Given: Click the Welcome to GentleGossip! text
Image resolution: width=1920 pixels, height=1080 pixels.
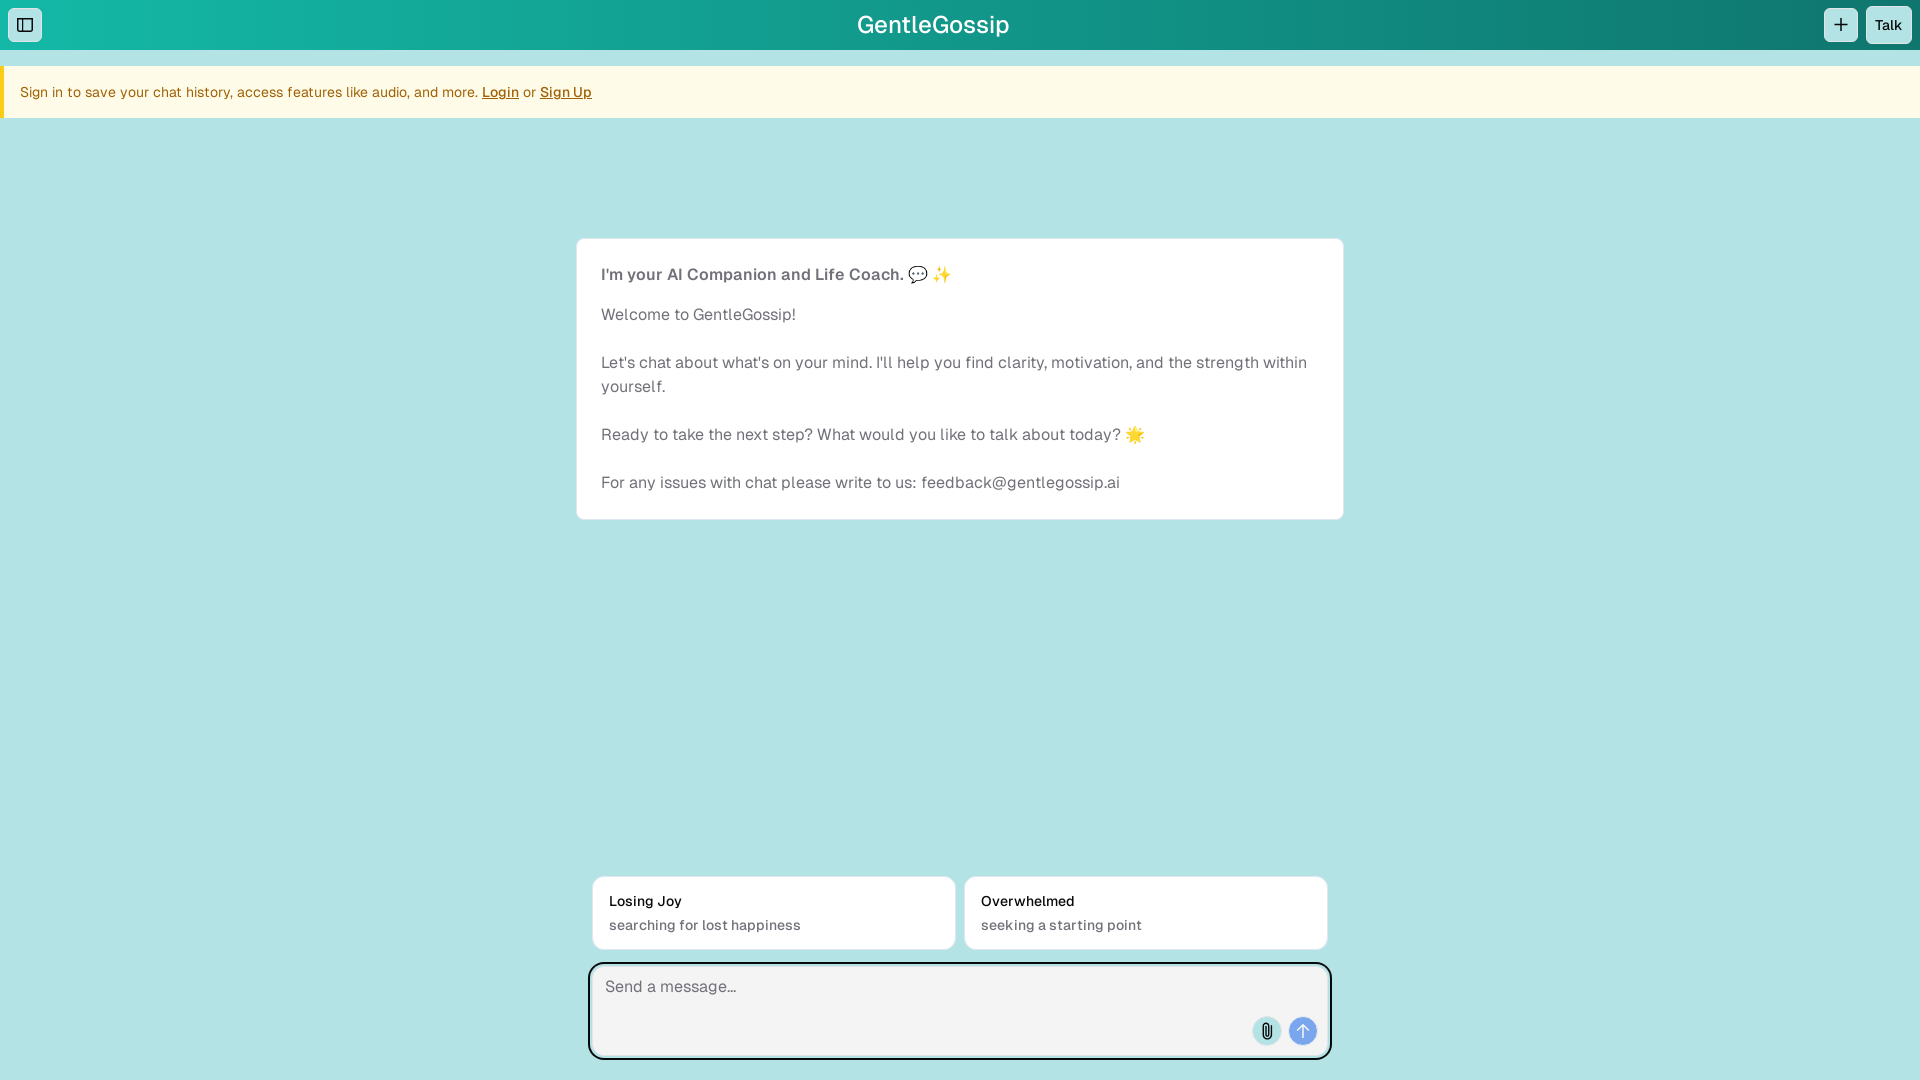Looking at the screenshot, I should point(698,315).
